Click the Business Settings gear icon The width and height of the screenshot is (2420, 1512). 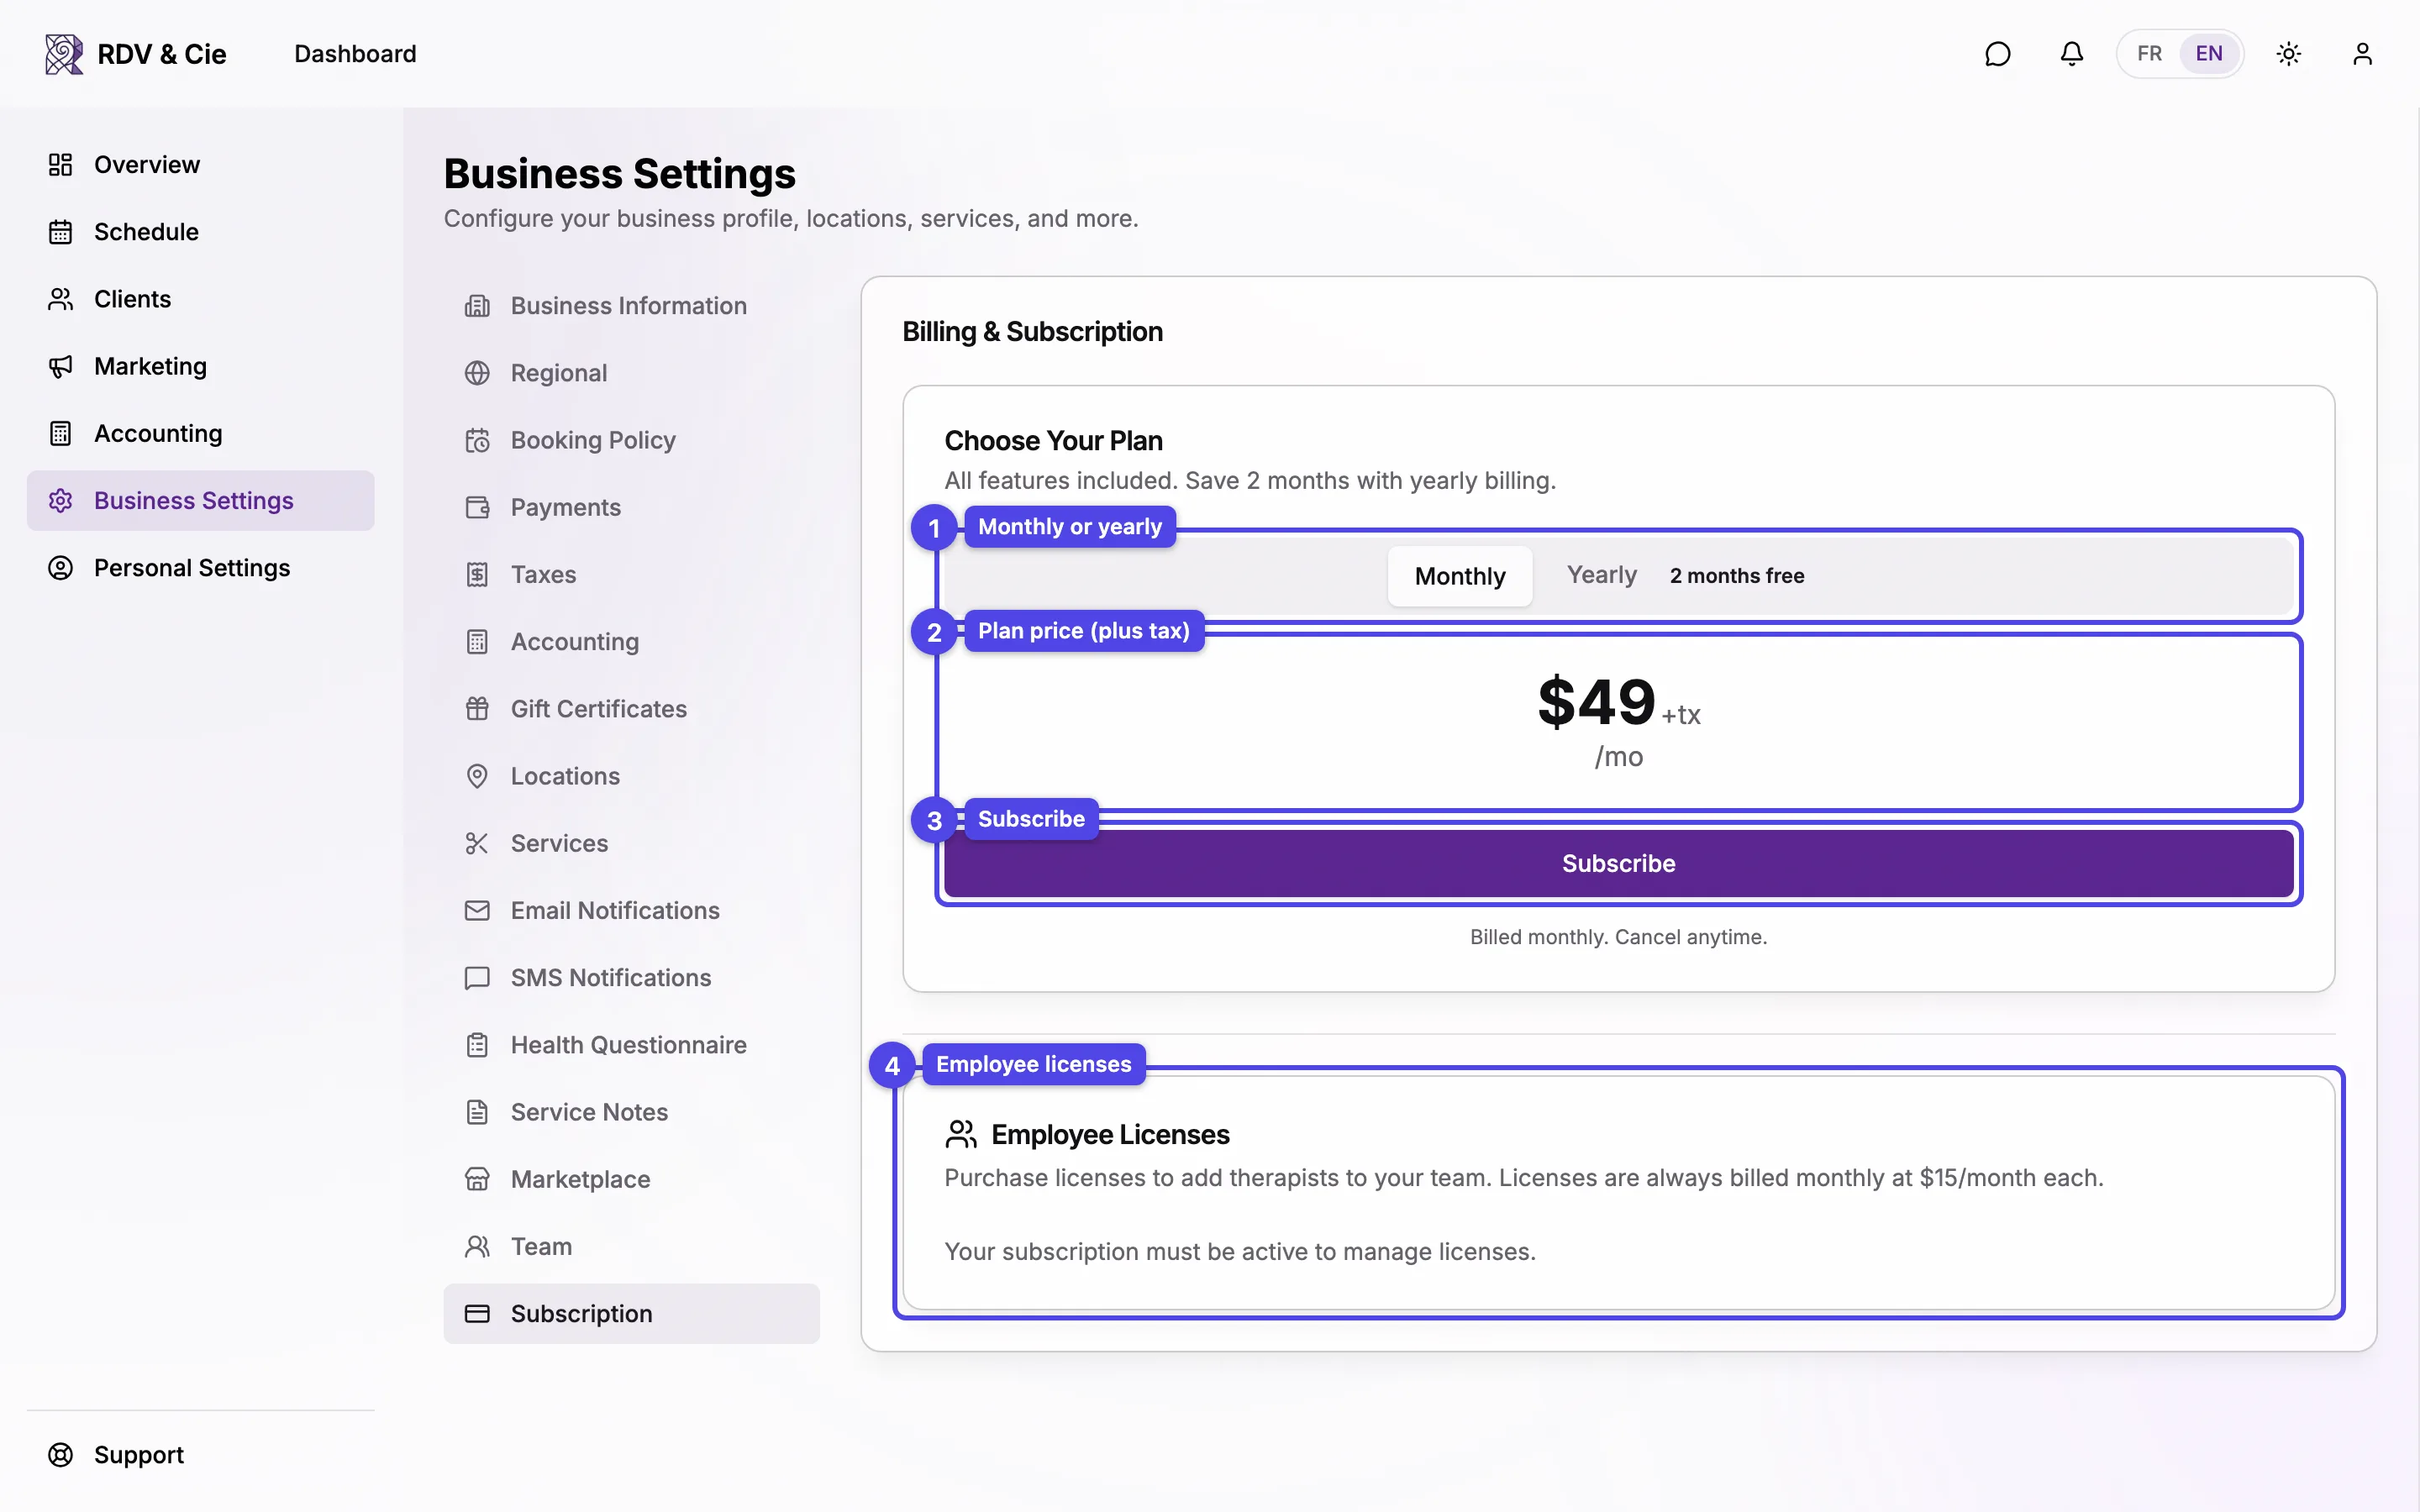pos(60,500)
